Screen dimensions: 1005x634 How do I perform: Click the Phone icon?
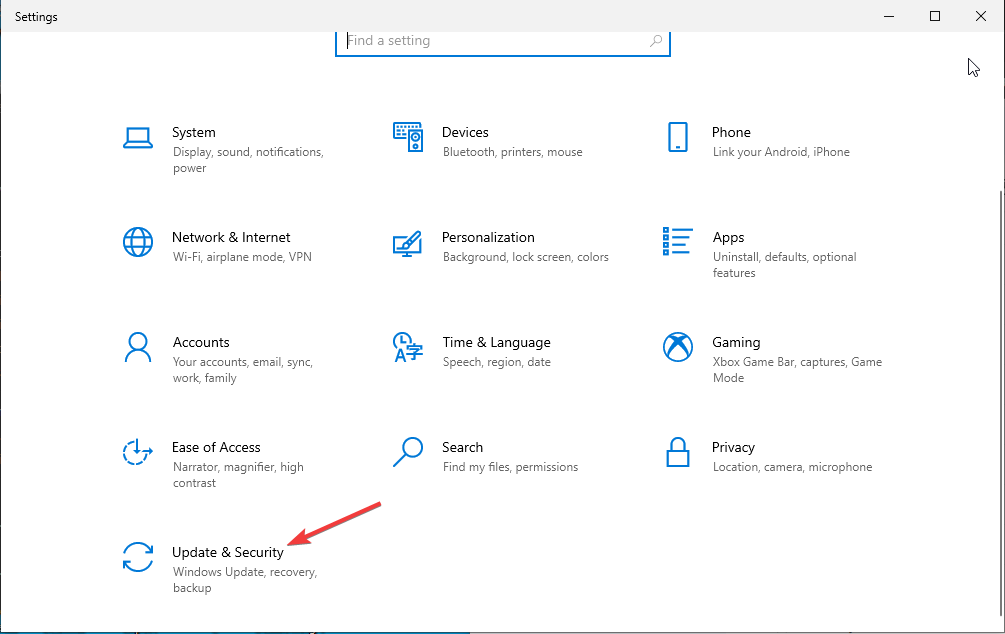click(x=677, y=137)
